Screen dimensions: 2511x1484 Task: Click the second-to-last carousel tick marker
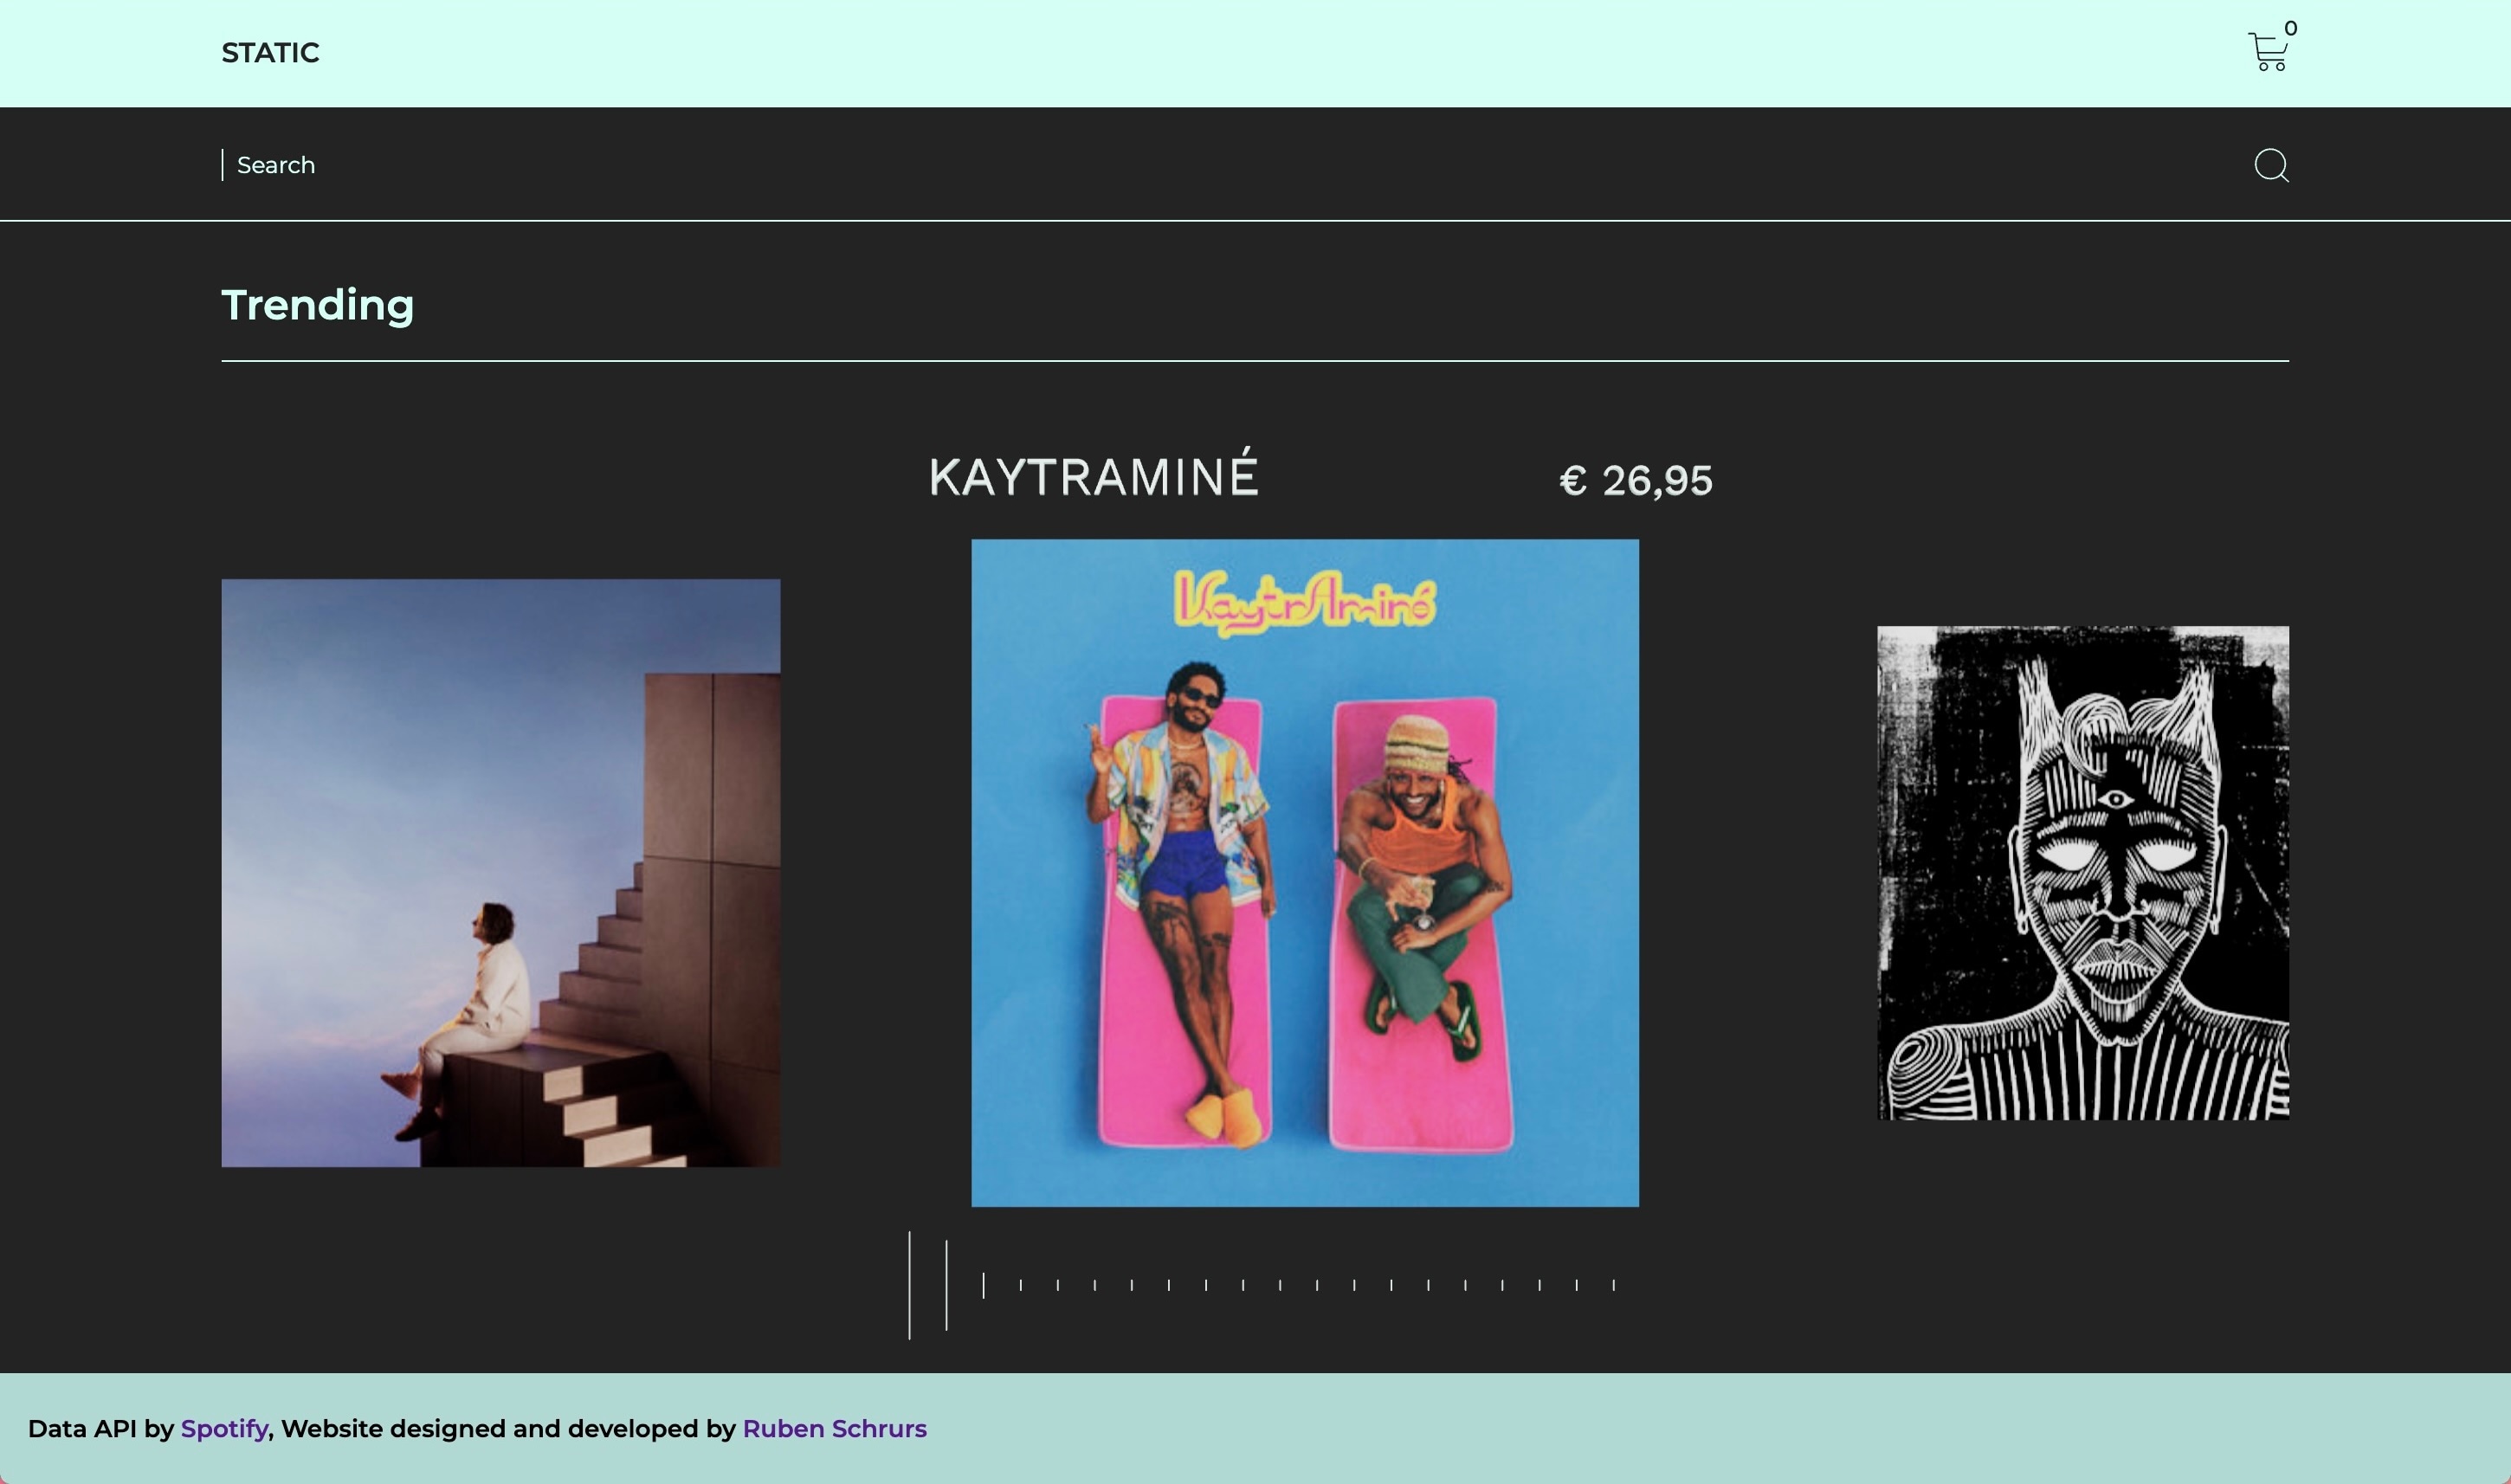pyautogui.click(x=1576, y=1285)
